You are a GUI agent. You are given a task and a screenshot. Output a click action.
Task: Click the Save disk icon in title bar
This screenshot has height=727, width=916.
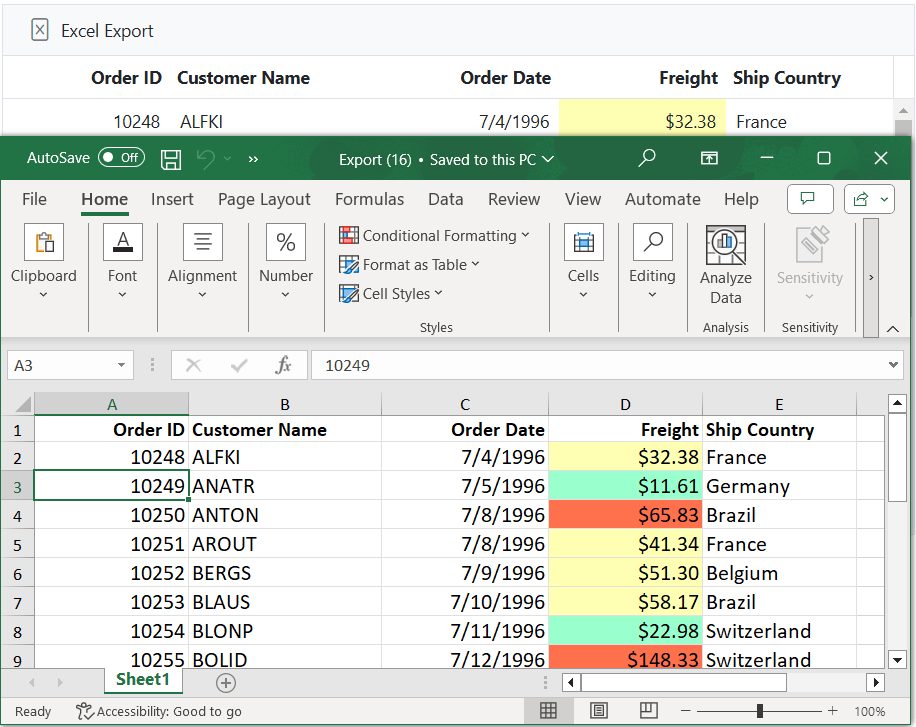coord(171,159)
